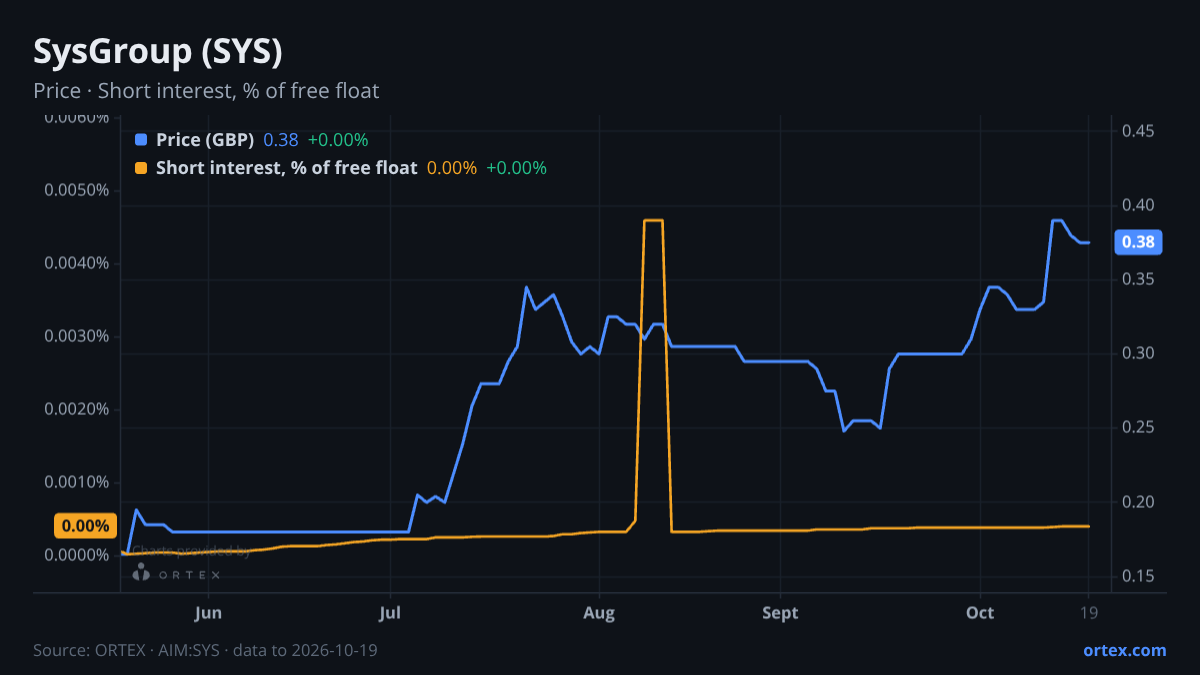The height and width of the screenshot is (675, 1200).
Task: Click the 0.15 right axis value
Action: 1138,575
